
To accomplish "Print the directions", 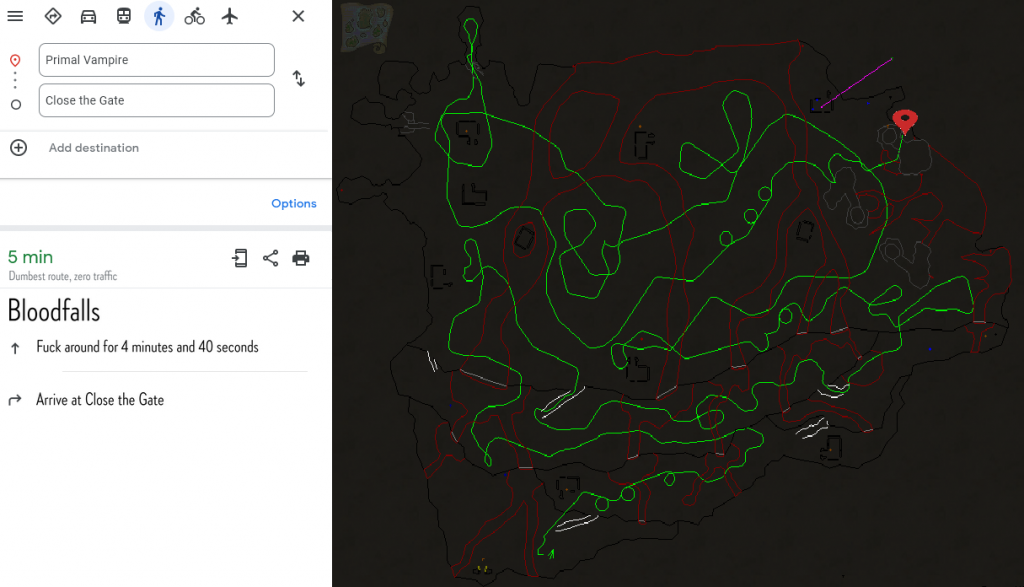I will tap(301, 258).
